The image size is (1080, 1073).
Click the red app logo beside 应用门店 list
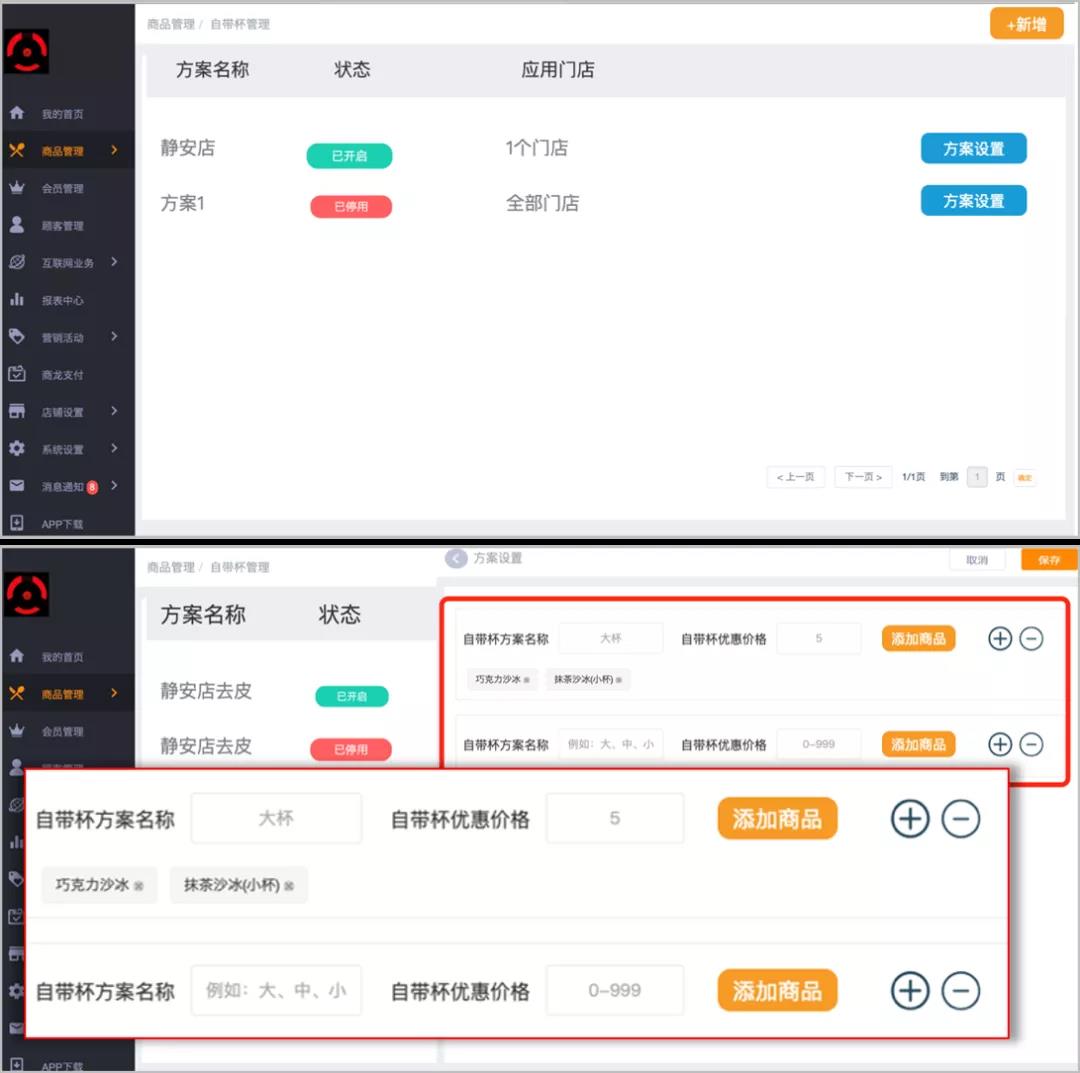click(27, 51)
